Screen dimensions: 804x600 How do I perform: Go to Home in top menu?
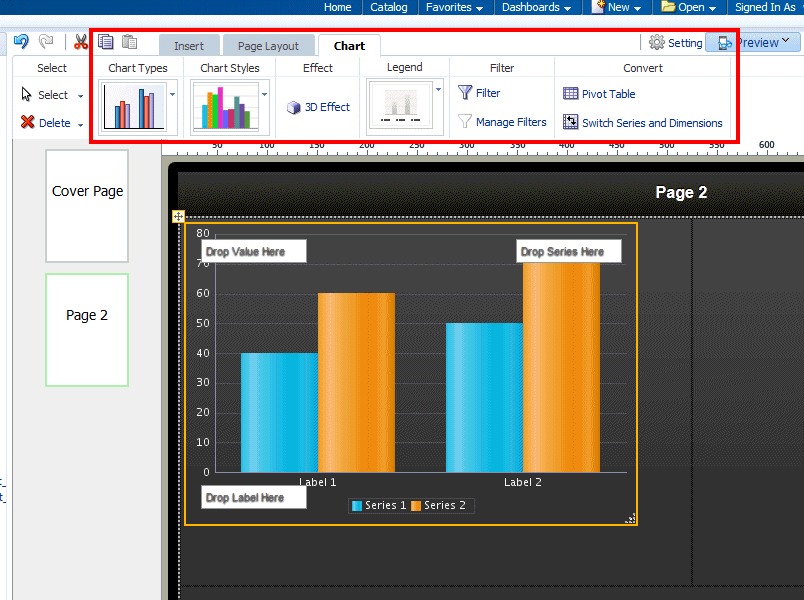pyautogui.click(x=337, y=7)
